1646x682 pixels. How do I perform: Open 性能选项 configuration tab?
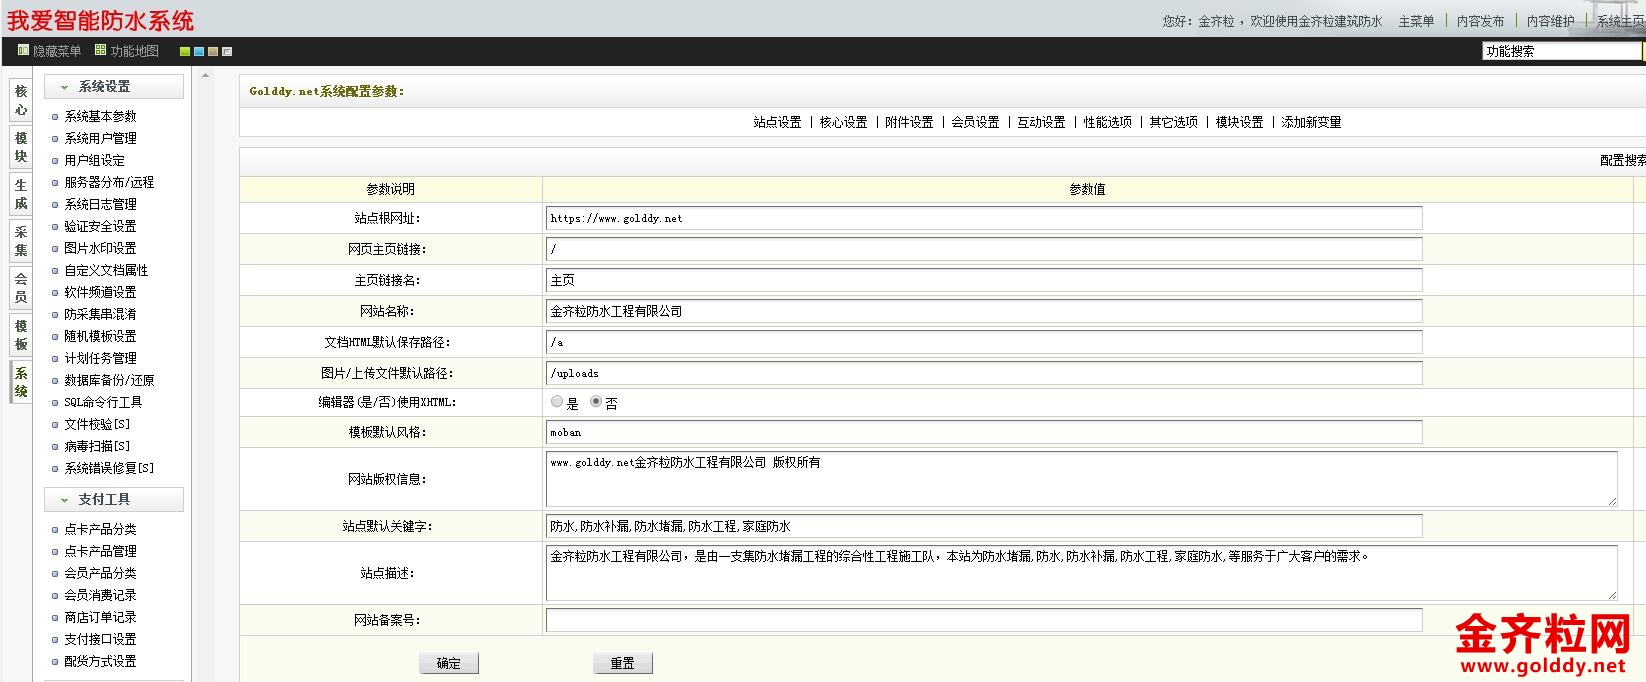pos(1107,122)
